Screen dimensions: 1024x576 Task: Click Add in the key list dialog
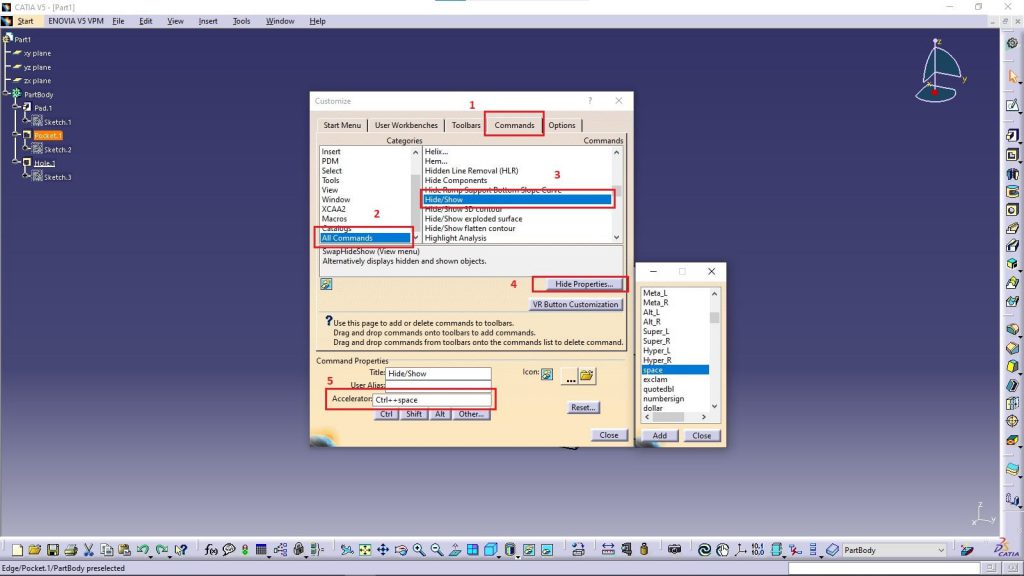click(660, 436)
